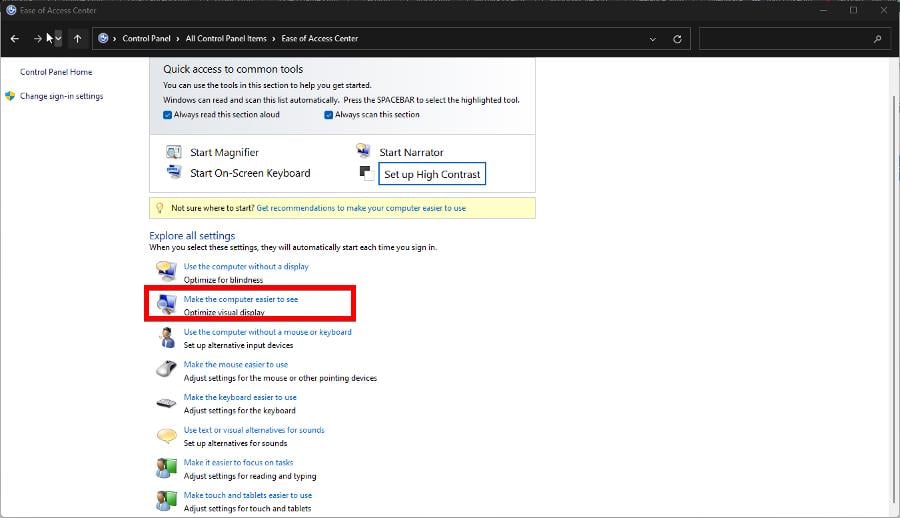This screenshot has width=900, height=518.
Task: Click the shield icon beside sign-in settings
Action: [10, 96]
